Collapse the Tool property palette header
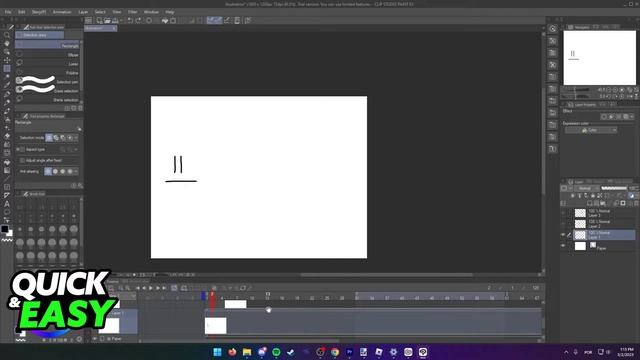The height and width of the screenshot is (360, 640). tap(18, 116)
